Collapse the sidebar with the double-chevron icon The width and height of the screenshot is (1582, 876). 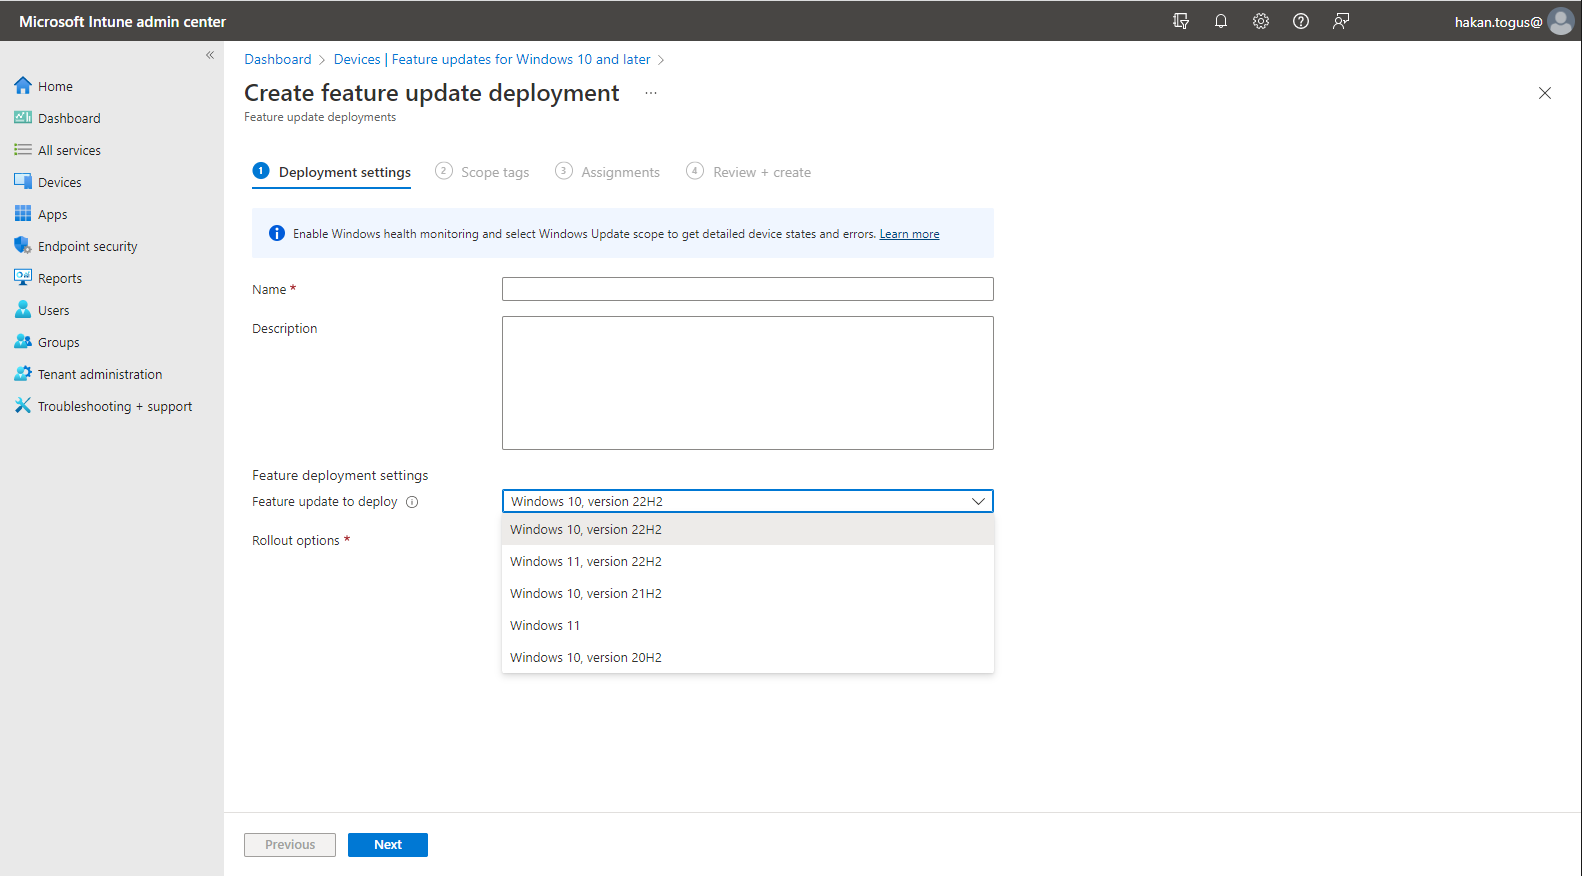[210, 55]
